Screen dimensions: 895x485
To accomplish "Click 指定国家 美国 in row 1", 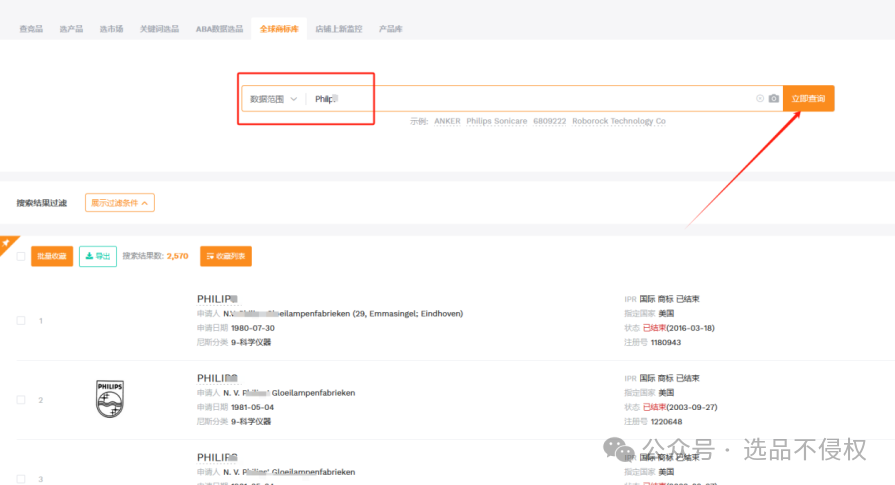I will tap(649, 314).
